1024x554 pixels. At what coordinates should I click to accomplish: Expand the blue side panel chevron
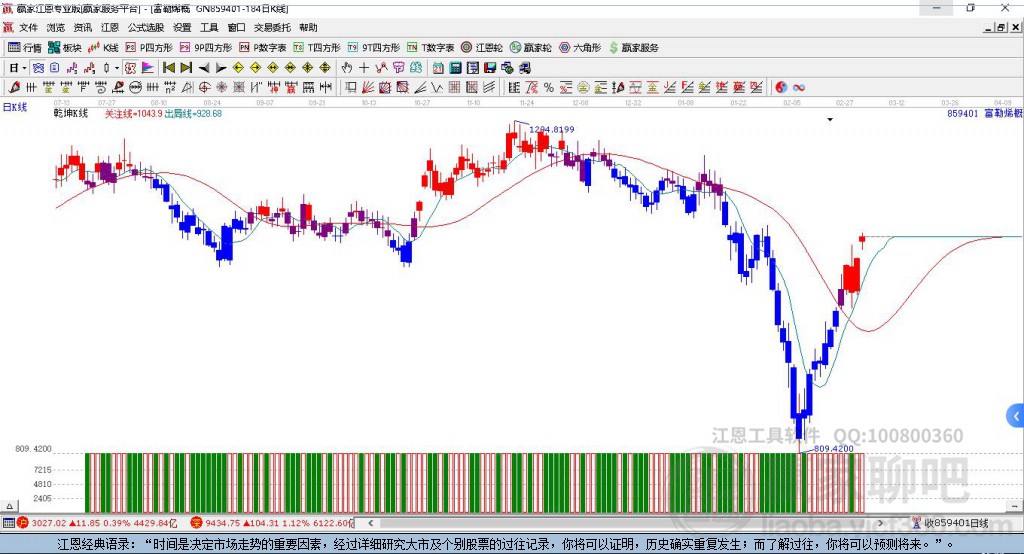pyautogui.click(x=1016, y=416)
